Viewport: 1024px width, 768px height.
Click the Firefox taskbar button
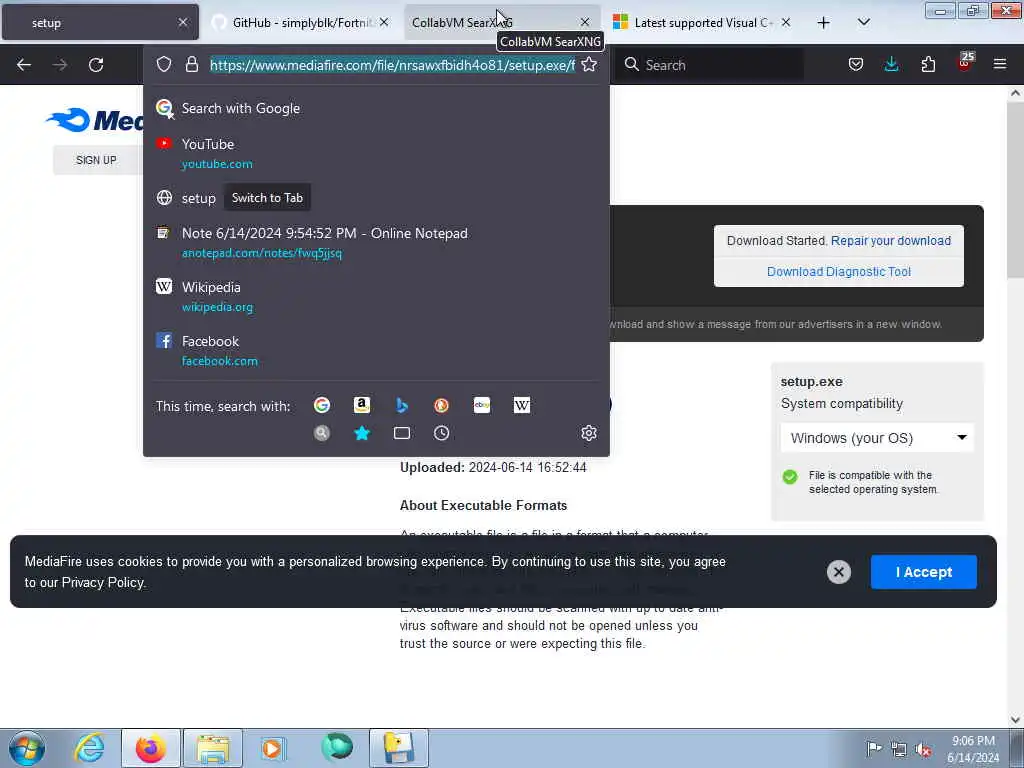tap(151, 748)
